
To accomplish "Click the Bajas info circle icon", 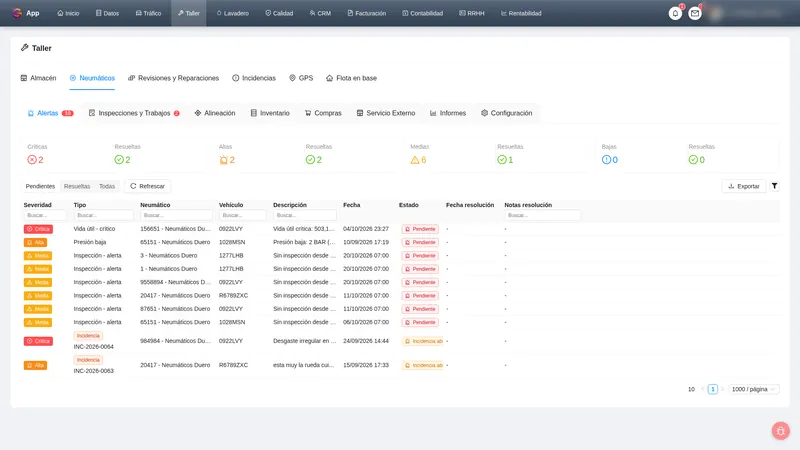I will (606, 160).
